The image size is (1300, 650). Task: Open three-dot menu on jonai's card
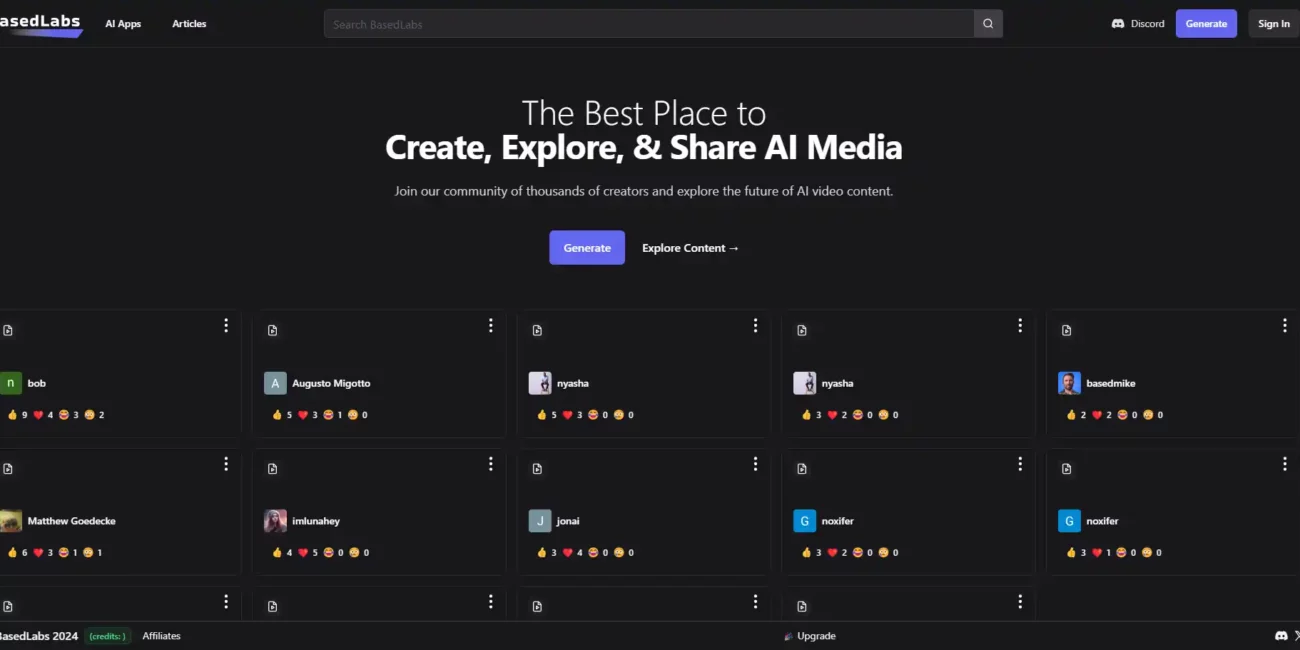(755, 463)
